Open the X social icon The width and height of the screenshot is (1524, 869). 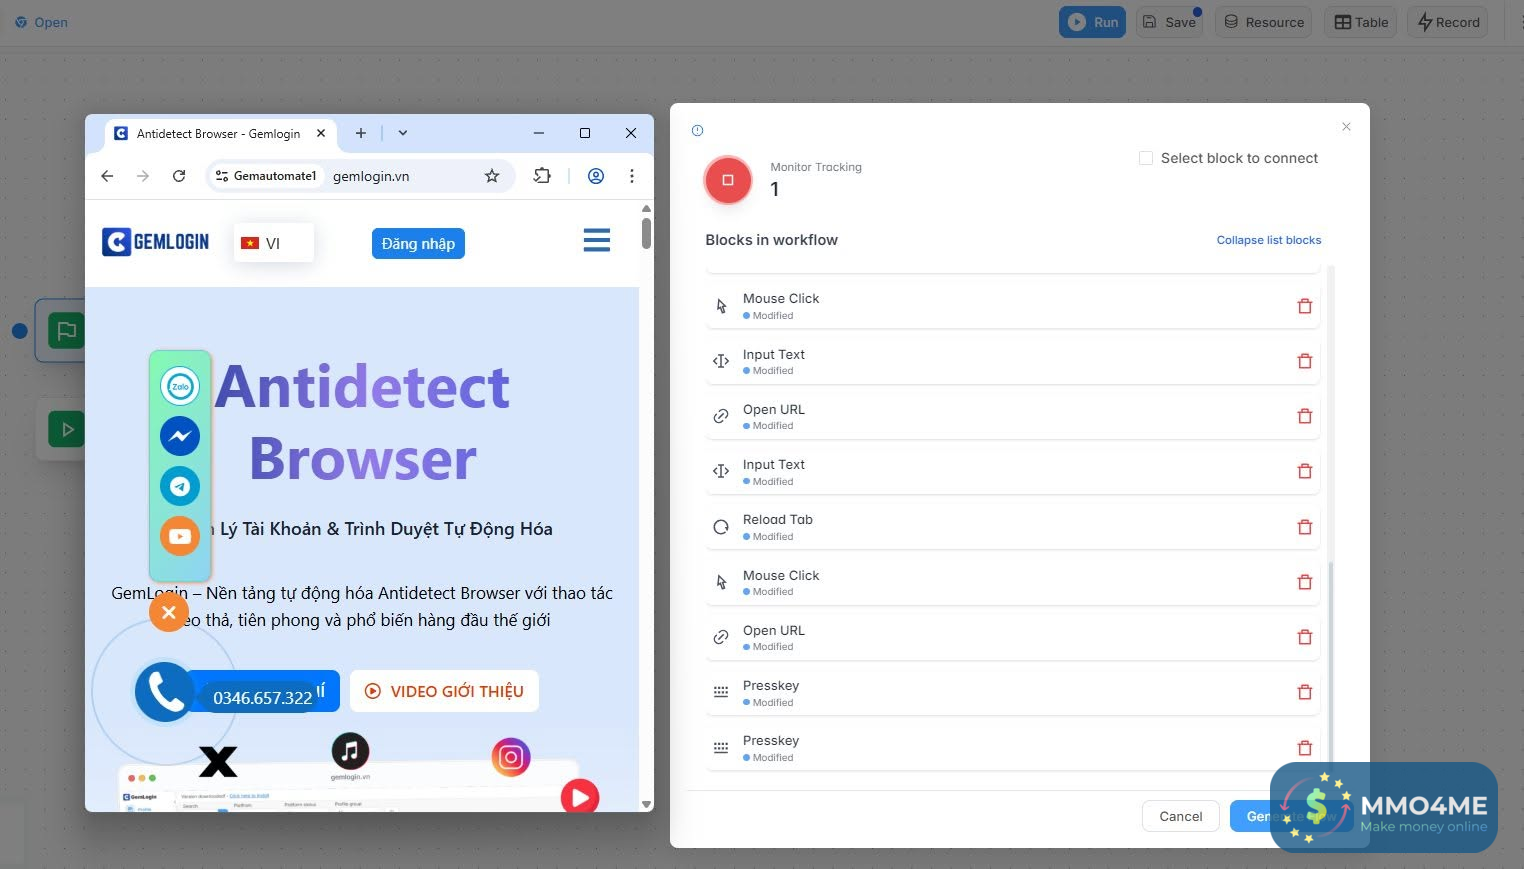click(x=218, y=762)
